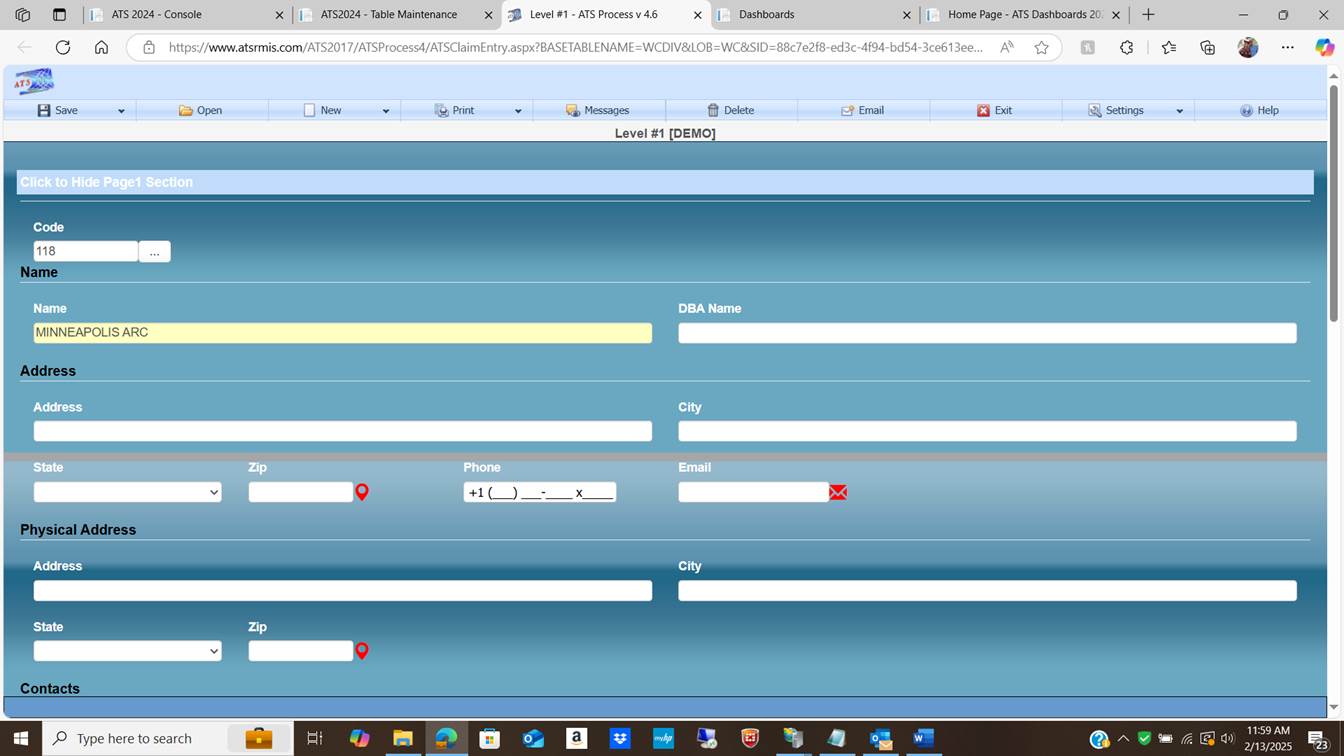Click the Delete trash icon

point(713,111)
